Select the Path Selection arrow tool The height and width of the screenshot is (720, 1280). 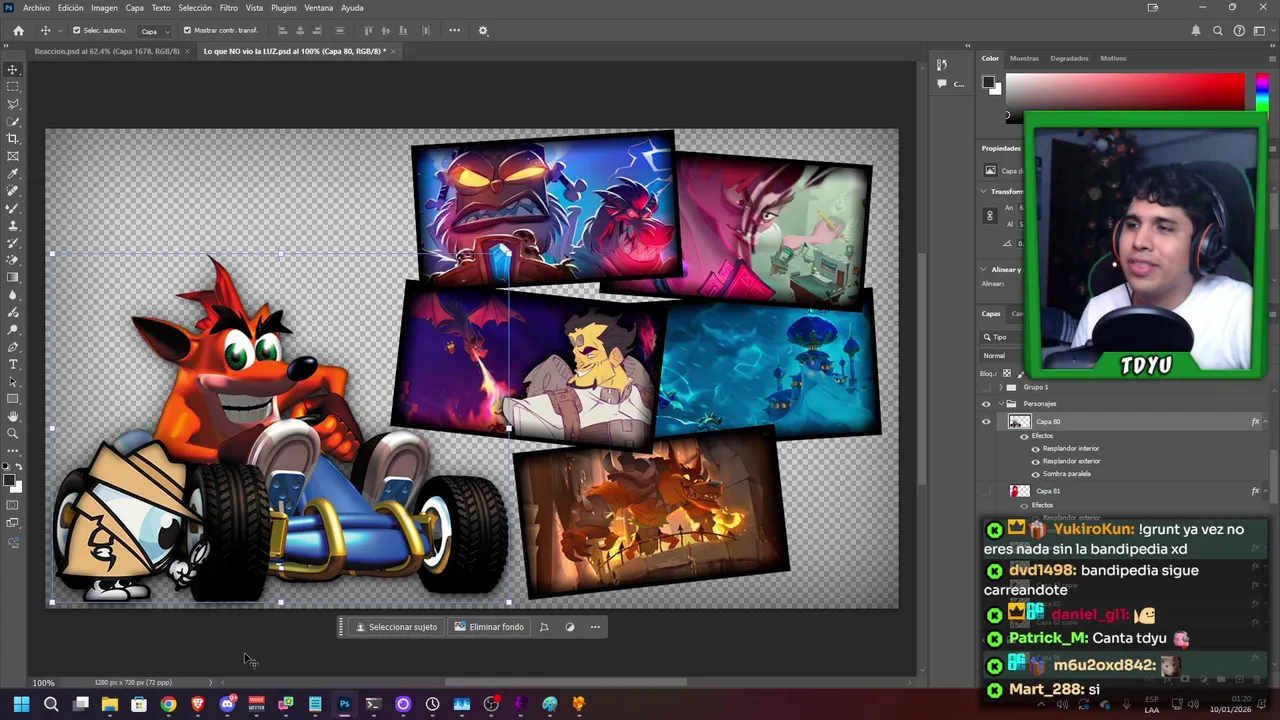[13, 382]
